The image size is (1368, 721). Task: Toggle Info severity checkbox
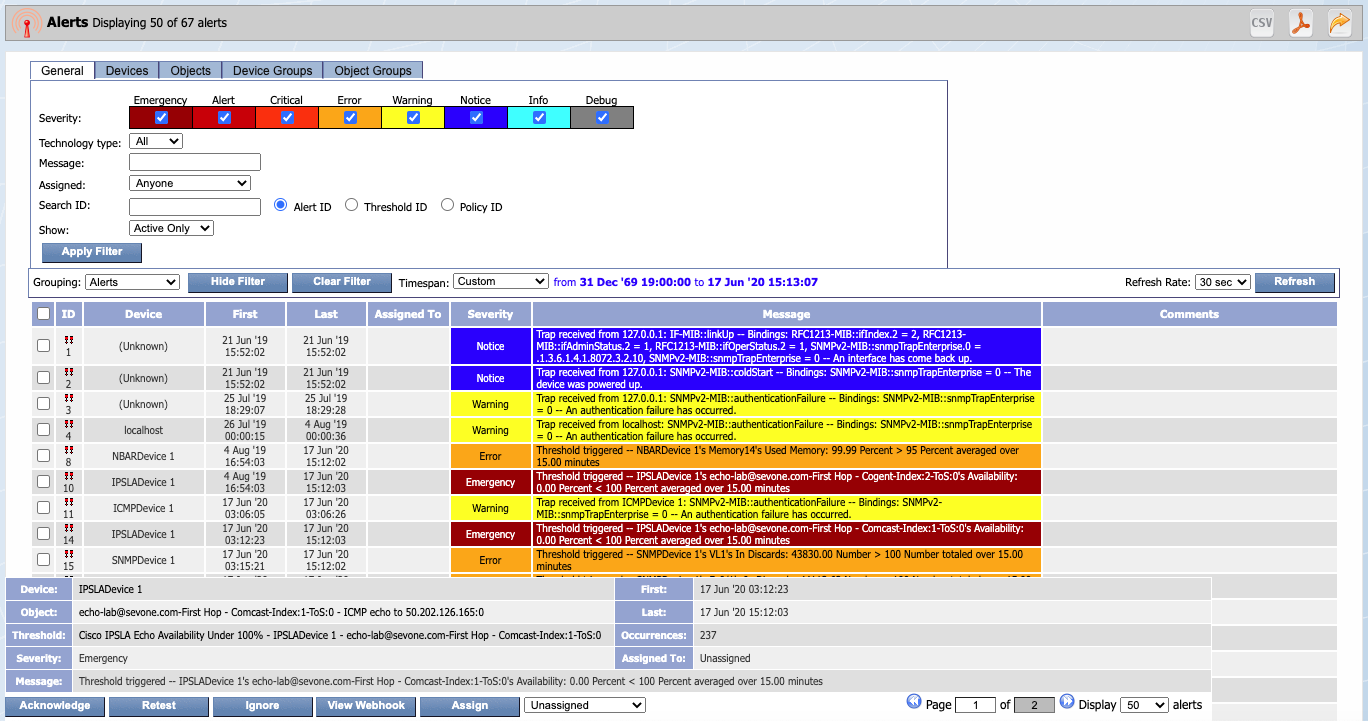(x=539, y=118)
